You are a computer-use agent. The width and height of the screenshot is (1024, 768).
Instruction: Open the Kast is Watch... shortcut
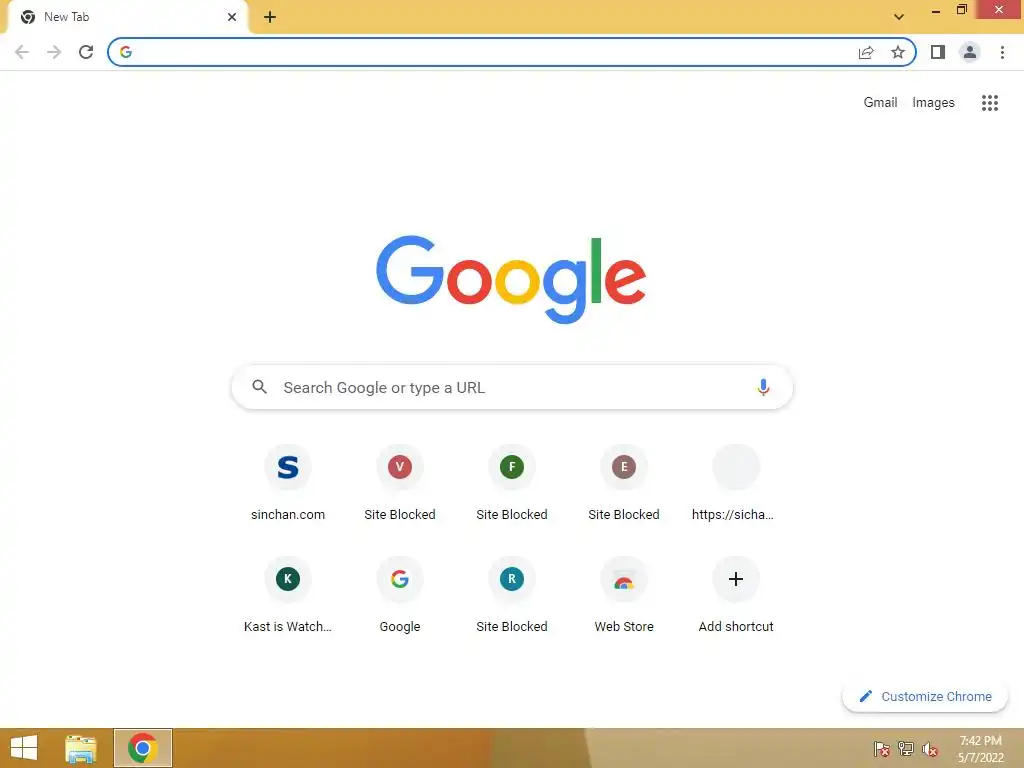tap(288, 596)
